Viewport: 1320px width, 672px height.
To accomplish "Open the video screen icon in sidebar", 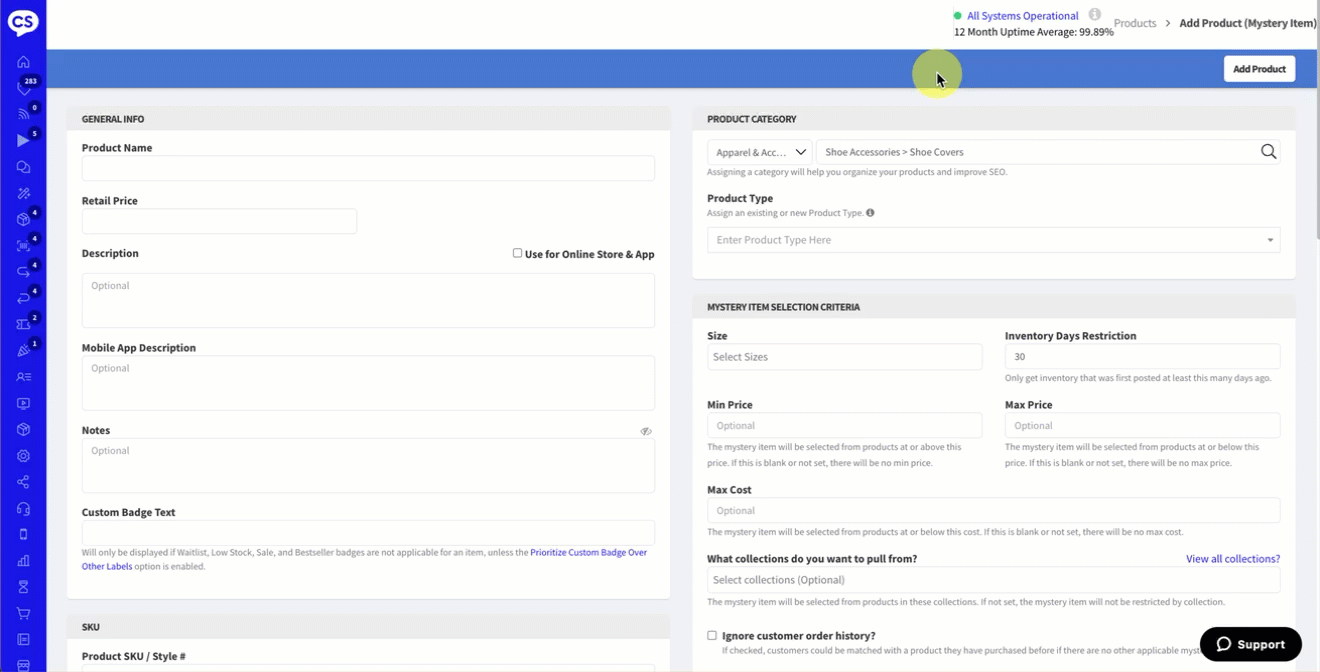I will click(23, 403).
